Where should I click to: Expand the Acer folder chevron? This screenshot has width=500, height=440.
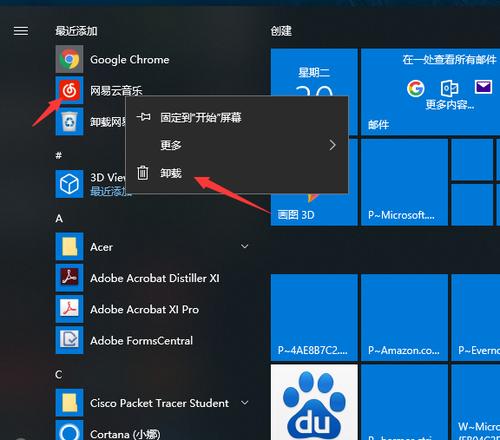[x=245, y=246]
